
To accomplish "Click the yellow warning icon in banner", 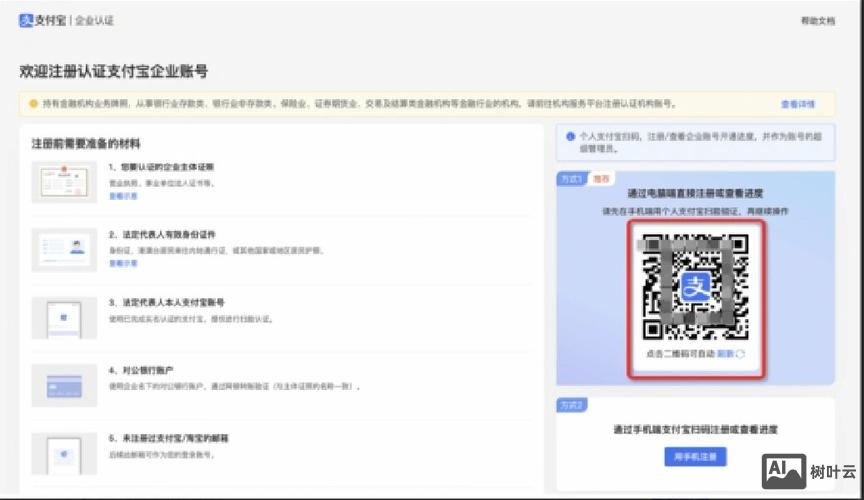I will 33,104.
